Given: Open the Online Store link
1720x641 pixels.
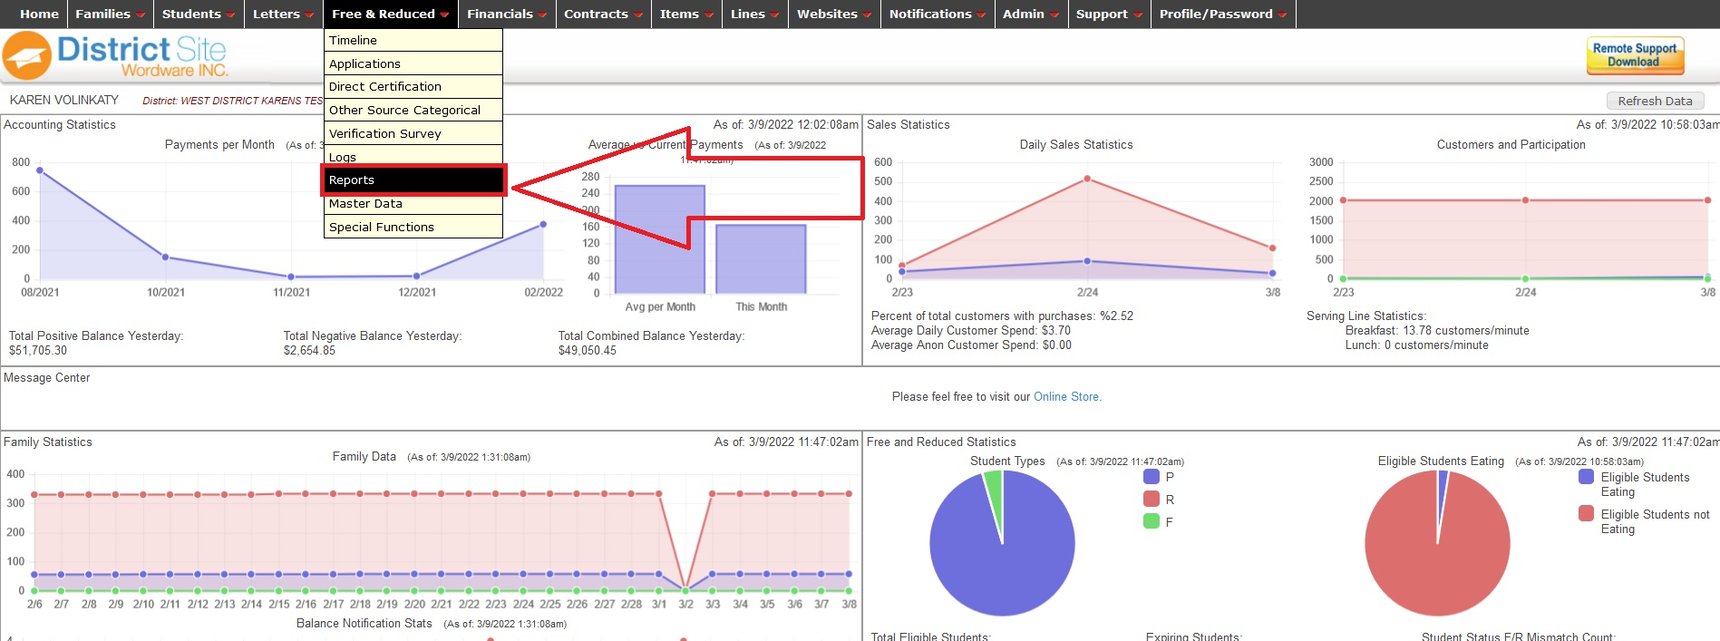Looking at the screenshot, I should point(1065,397).
